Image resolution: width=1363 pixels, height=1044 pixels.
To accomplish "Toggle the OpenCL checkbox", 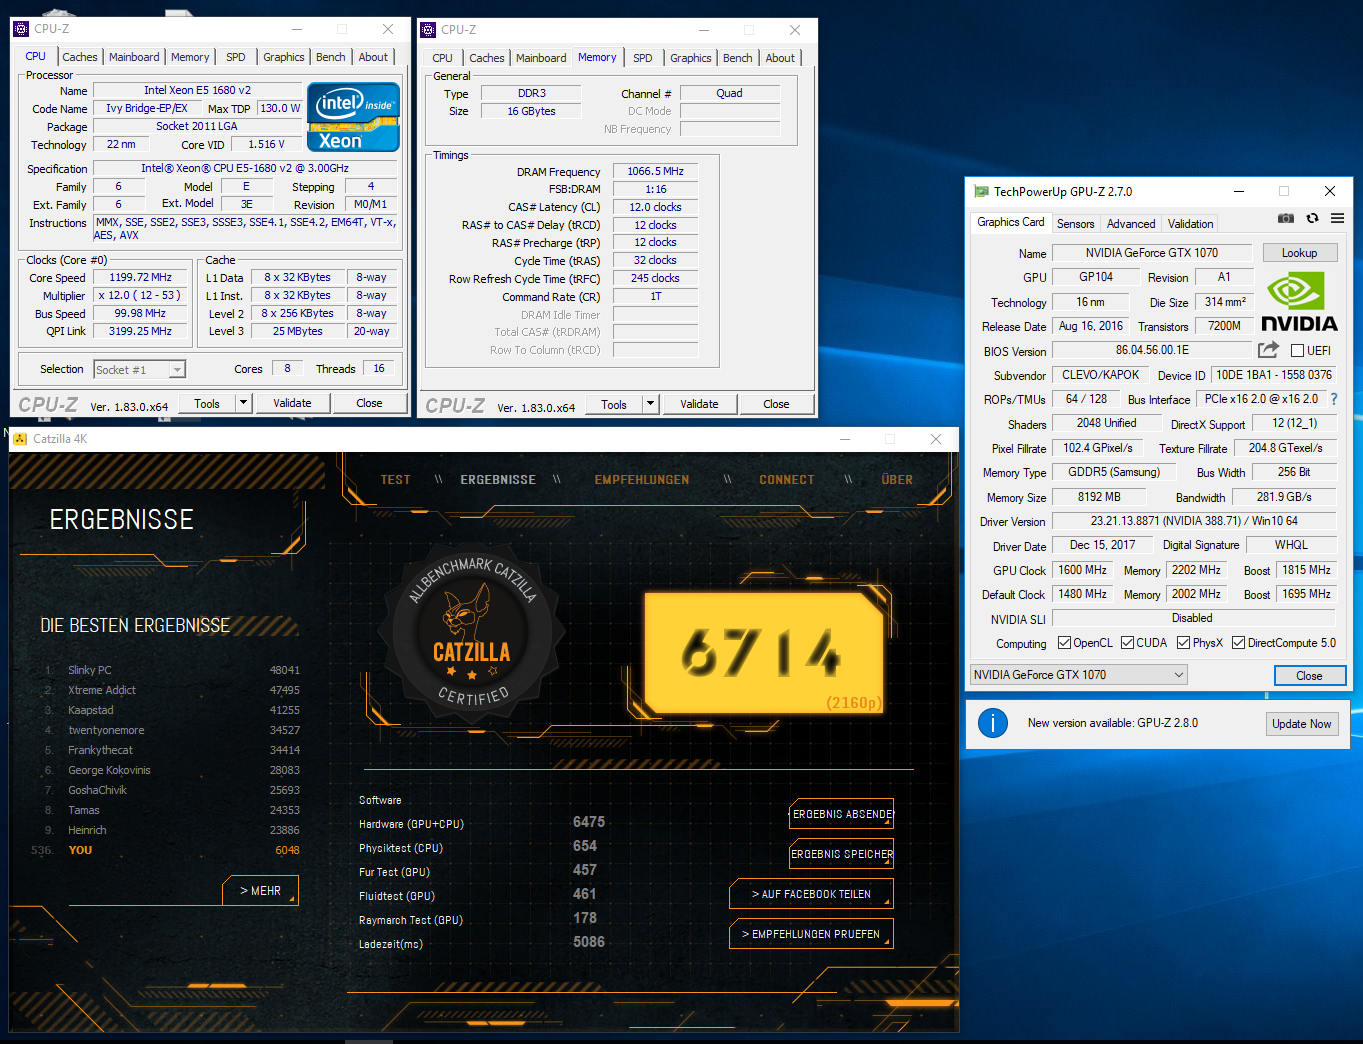I will click(x=1064, y=643).
